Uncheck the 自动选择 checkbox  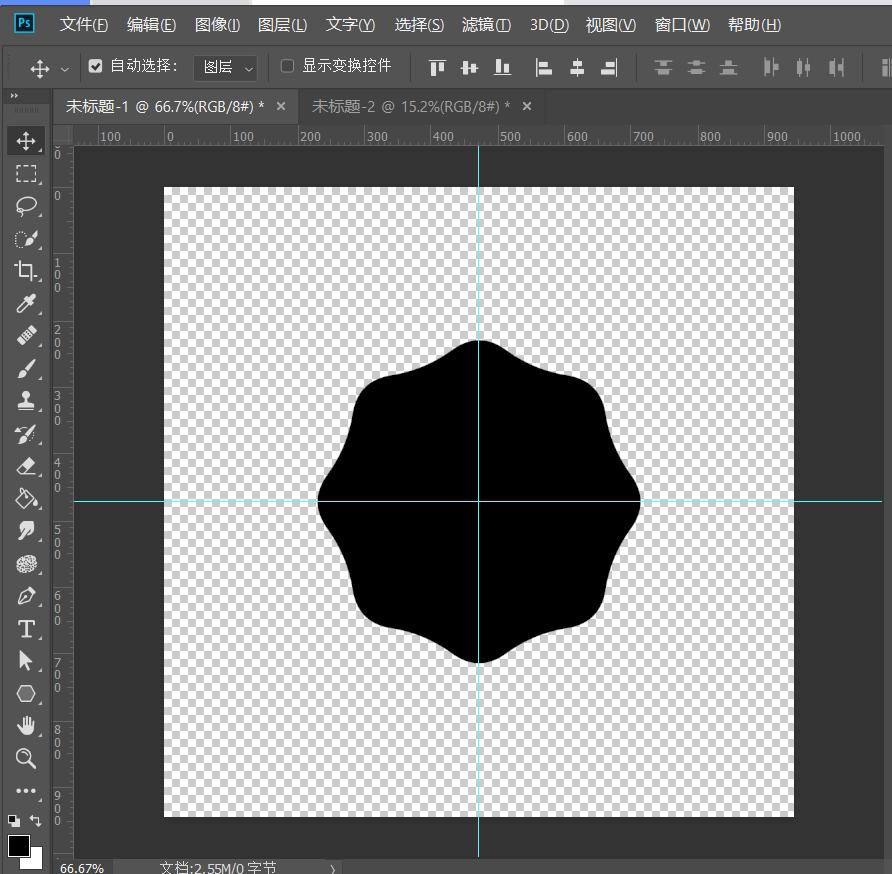pos(96,66)
